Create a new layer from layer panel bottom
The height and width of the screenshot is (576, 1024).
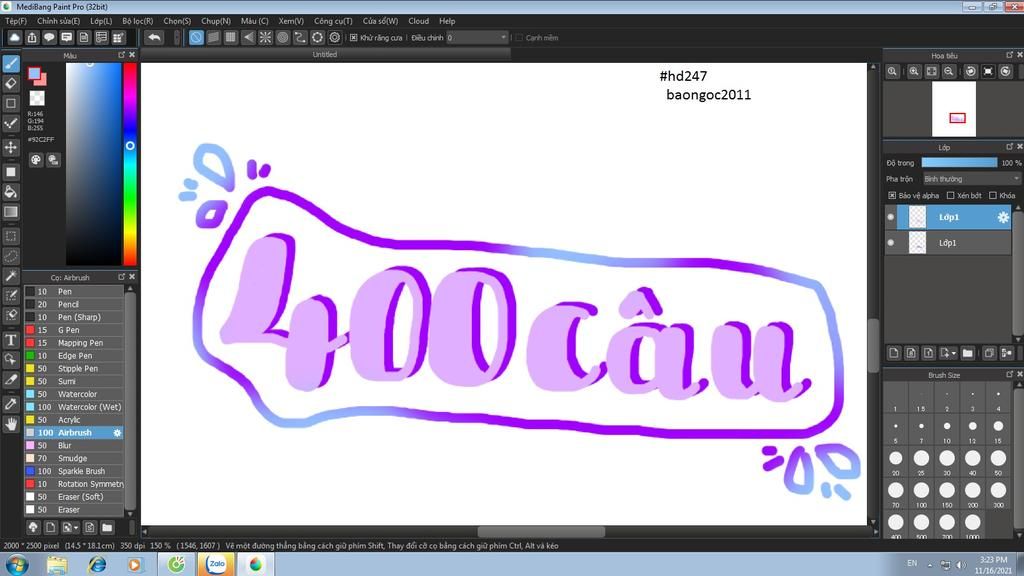coord(894,353)
